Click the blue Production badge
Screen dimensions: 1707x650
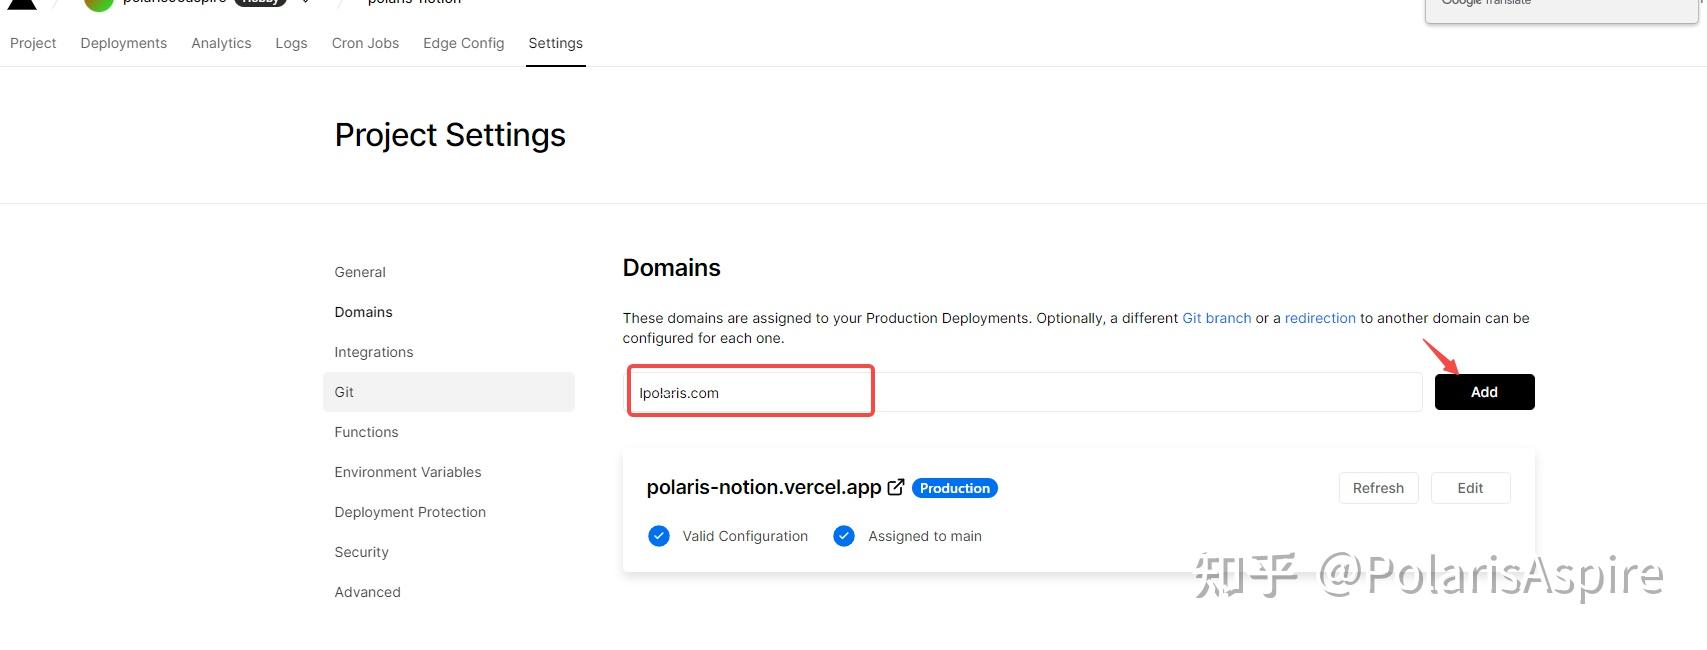point(954,488)
